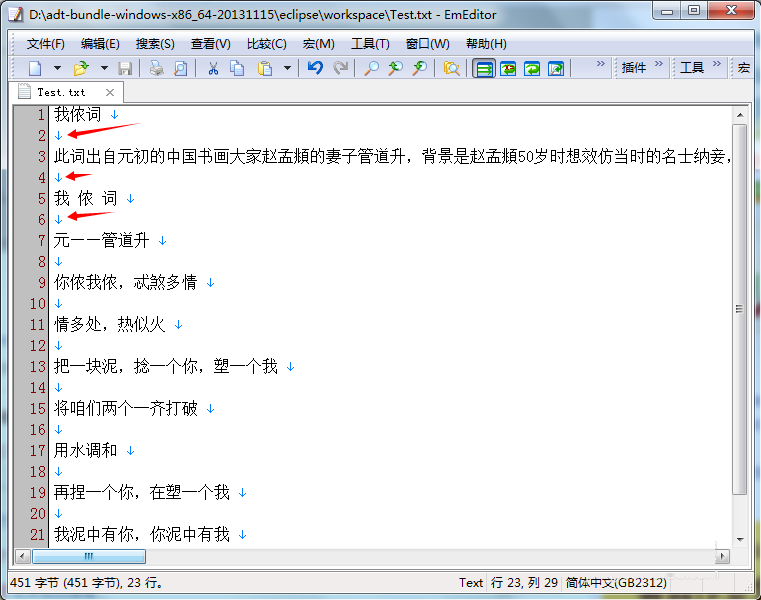Click vertical scrollbar up arrow
This screenshot has height=600, width=761.
(x=740, y=115)
